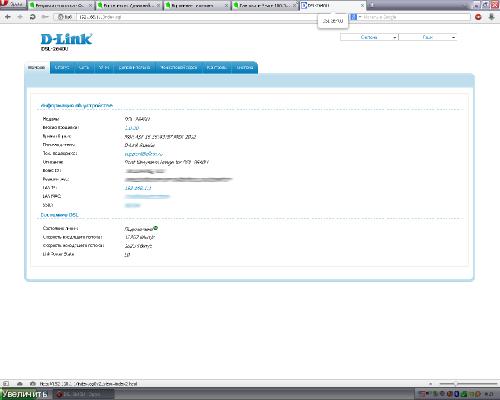The height and width of the screenshot is (400, 500).
Task: Open the Дополнительно tab
Action: 134,67
